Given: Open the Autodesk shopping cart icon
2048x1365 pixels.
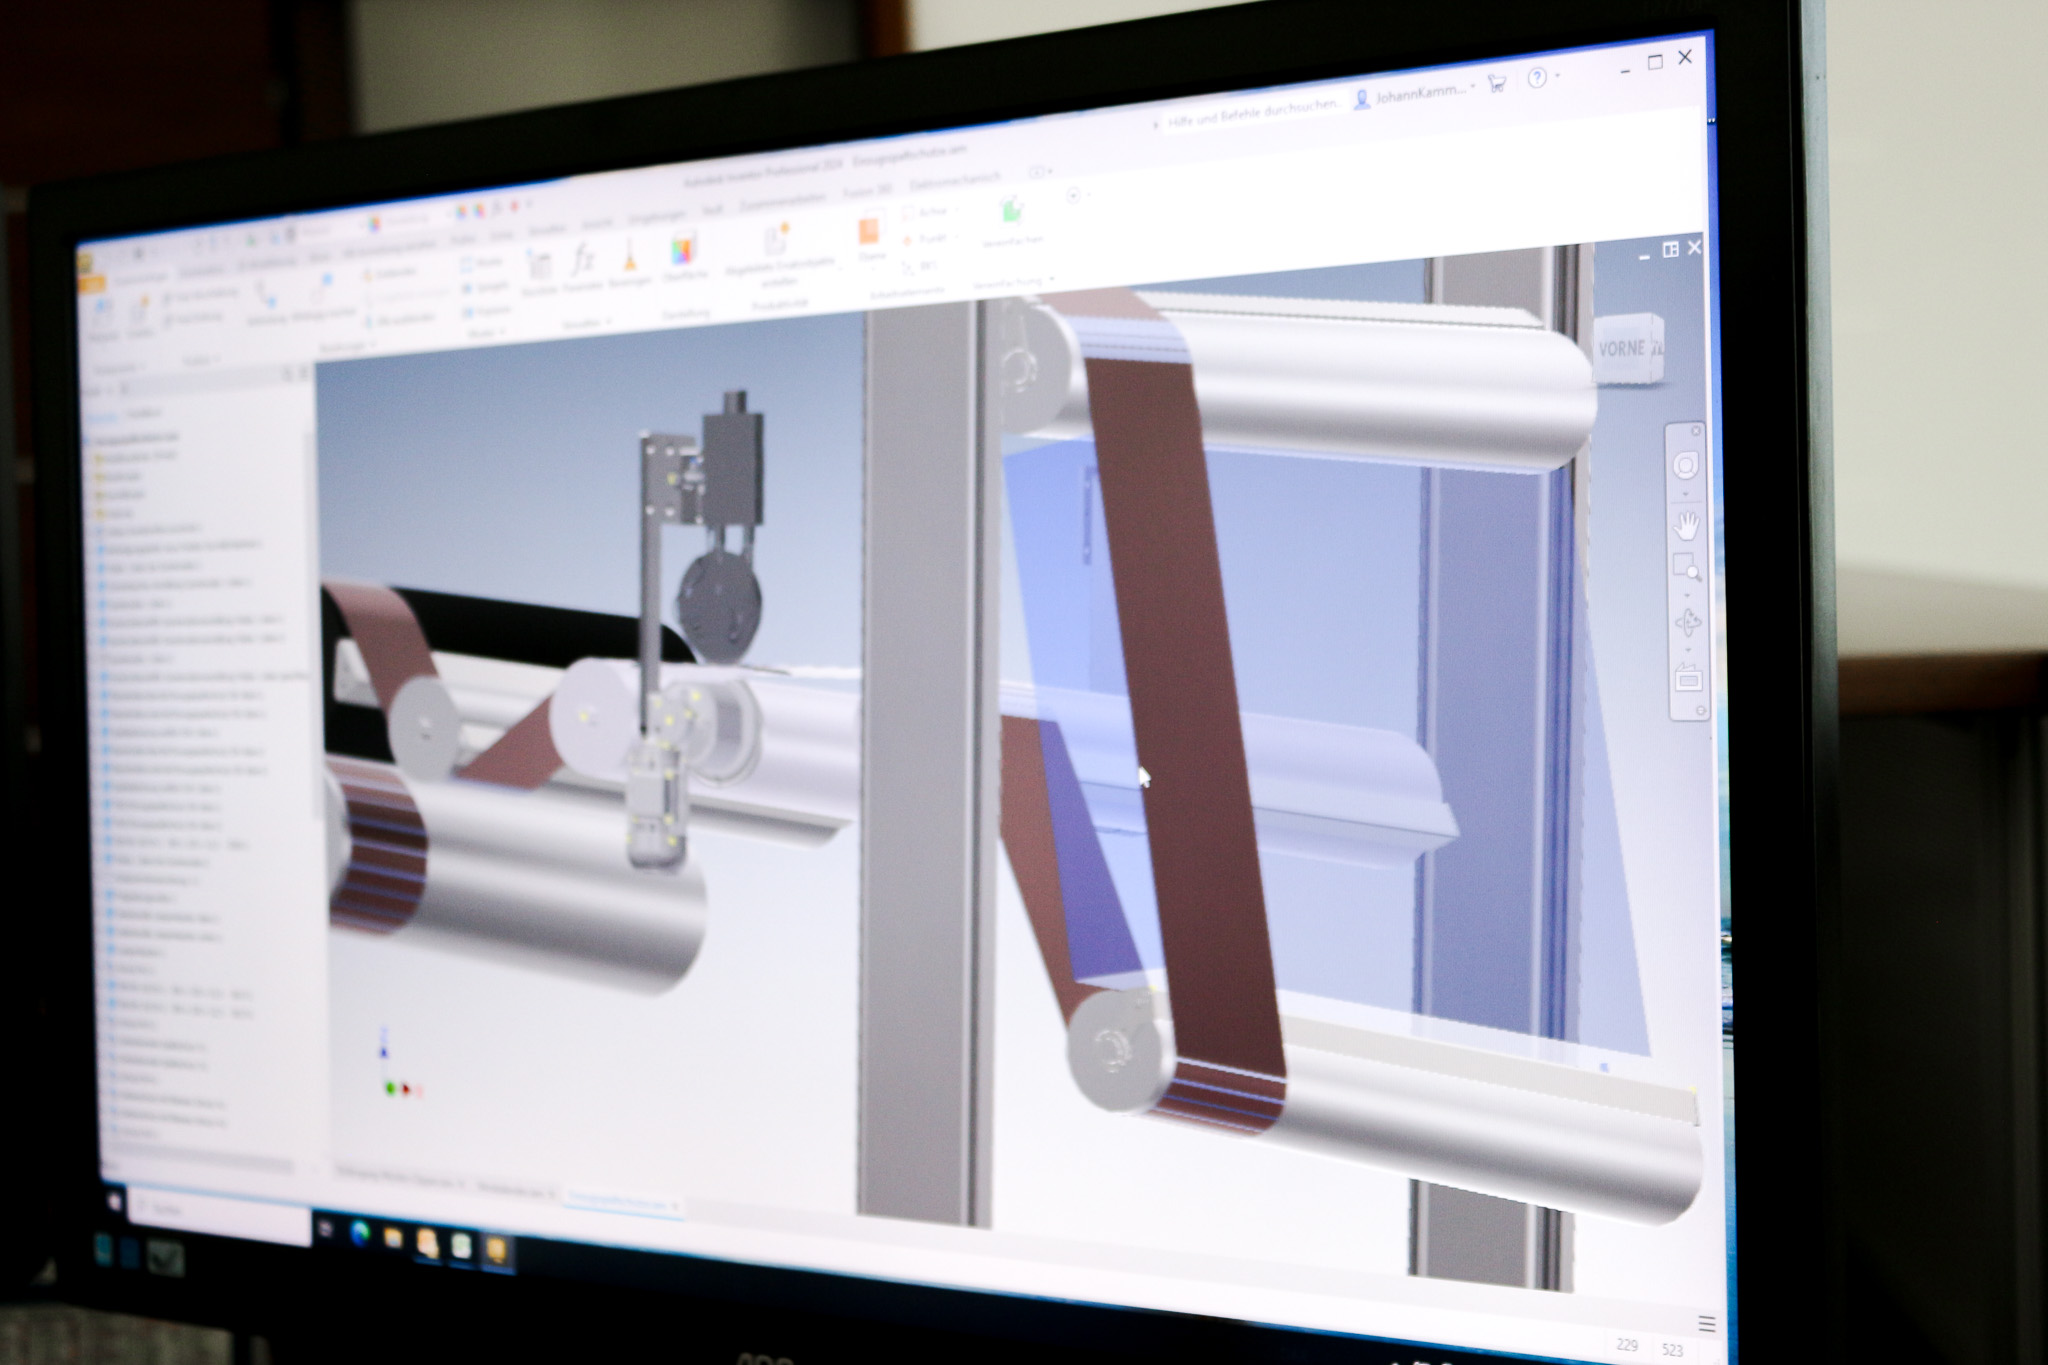Looking at the screenshot, I should point(1497,84).
